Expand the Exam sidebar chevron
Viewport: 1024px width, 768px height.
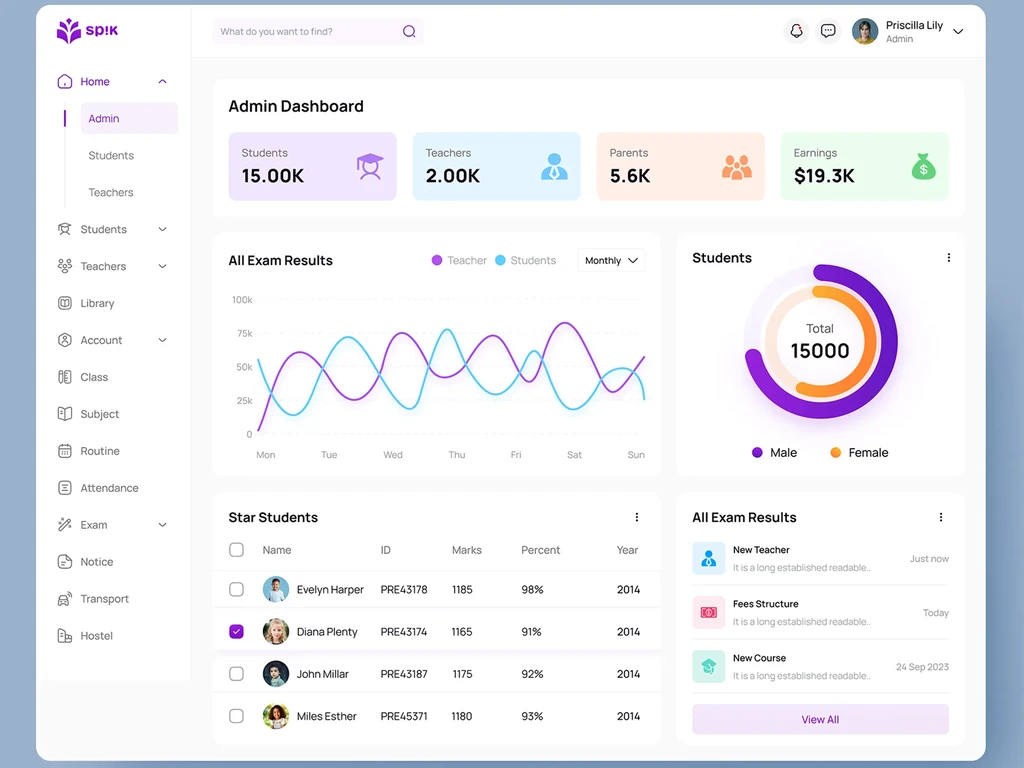pyautogui.click(x=163, y=525)
